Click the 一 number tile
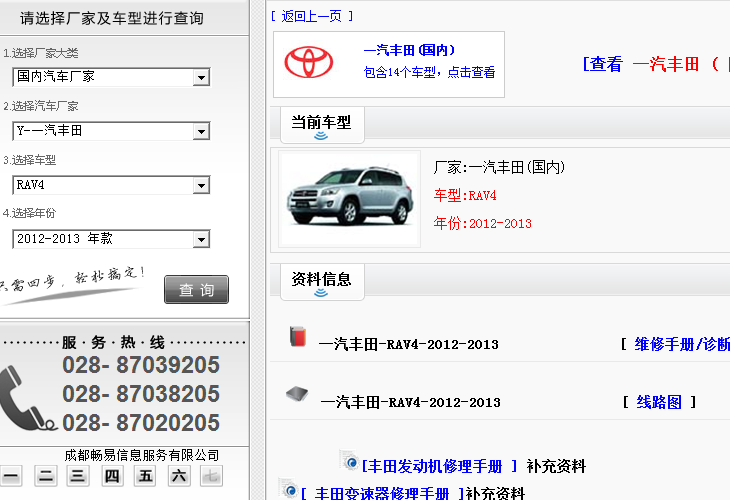 pos(10,476)
